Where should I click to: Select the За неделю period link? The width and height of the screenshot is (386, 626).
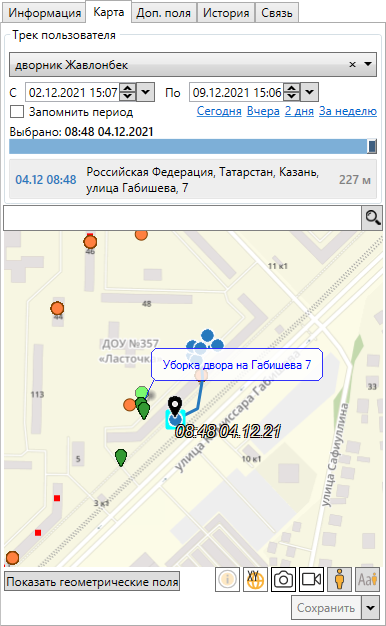pyautogui.click(x=348, y=111)
